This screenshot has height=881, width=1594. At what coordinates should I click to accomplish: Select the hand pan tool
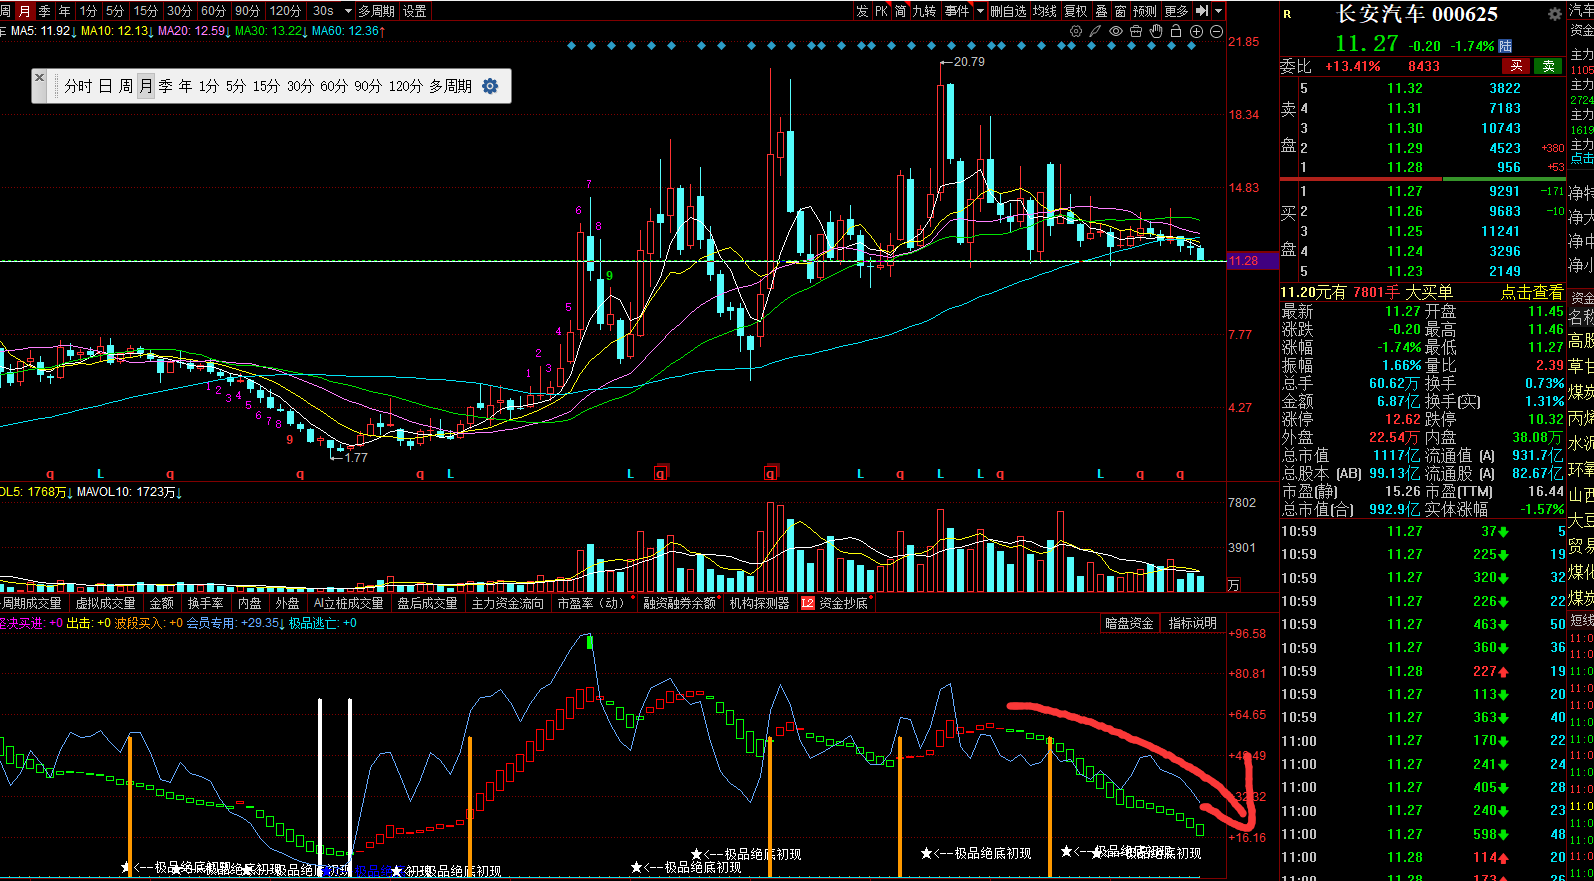[x=1156, y=31]
